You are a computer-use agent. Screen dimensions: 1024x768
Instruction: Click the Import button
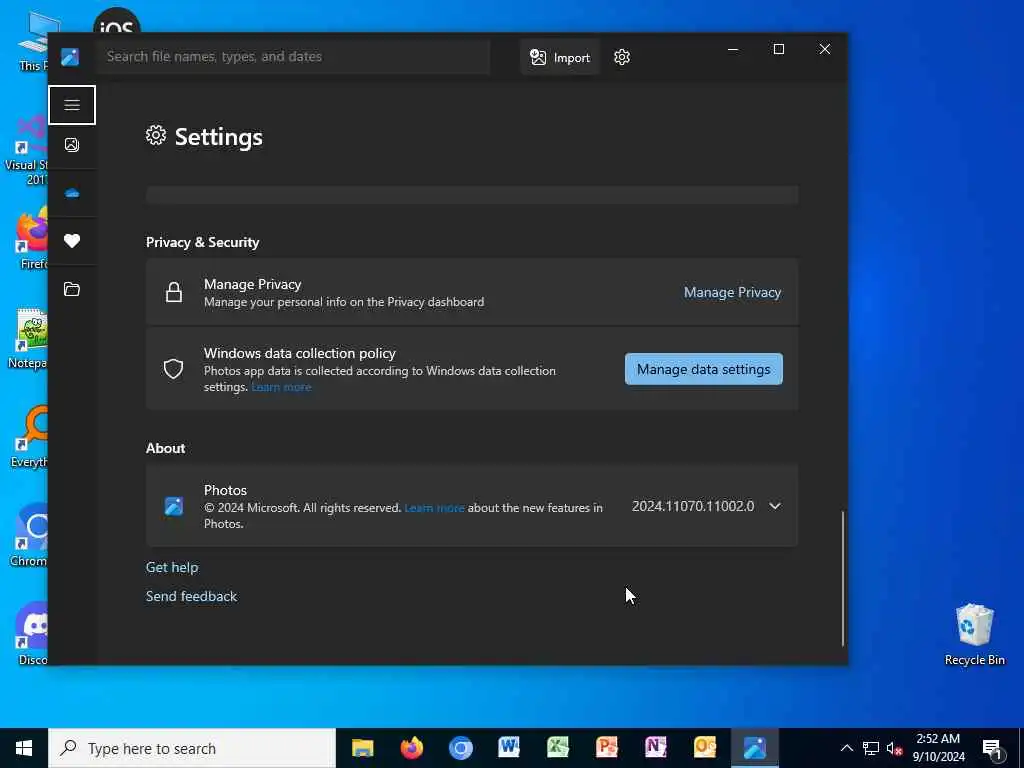tap(560, 57)
